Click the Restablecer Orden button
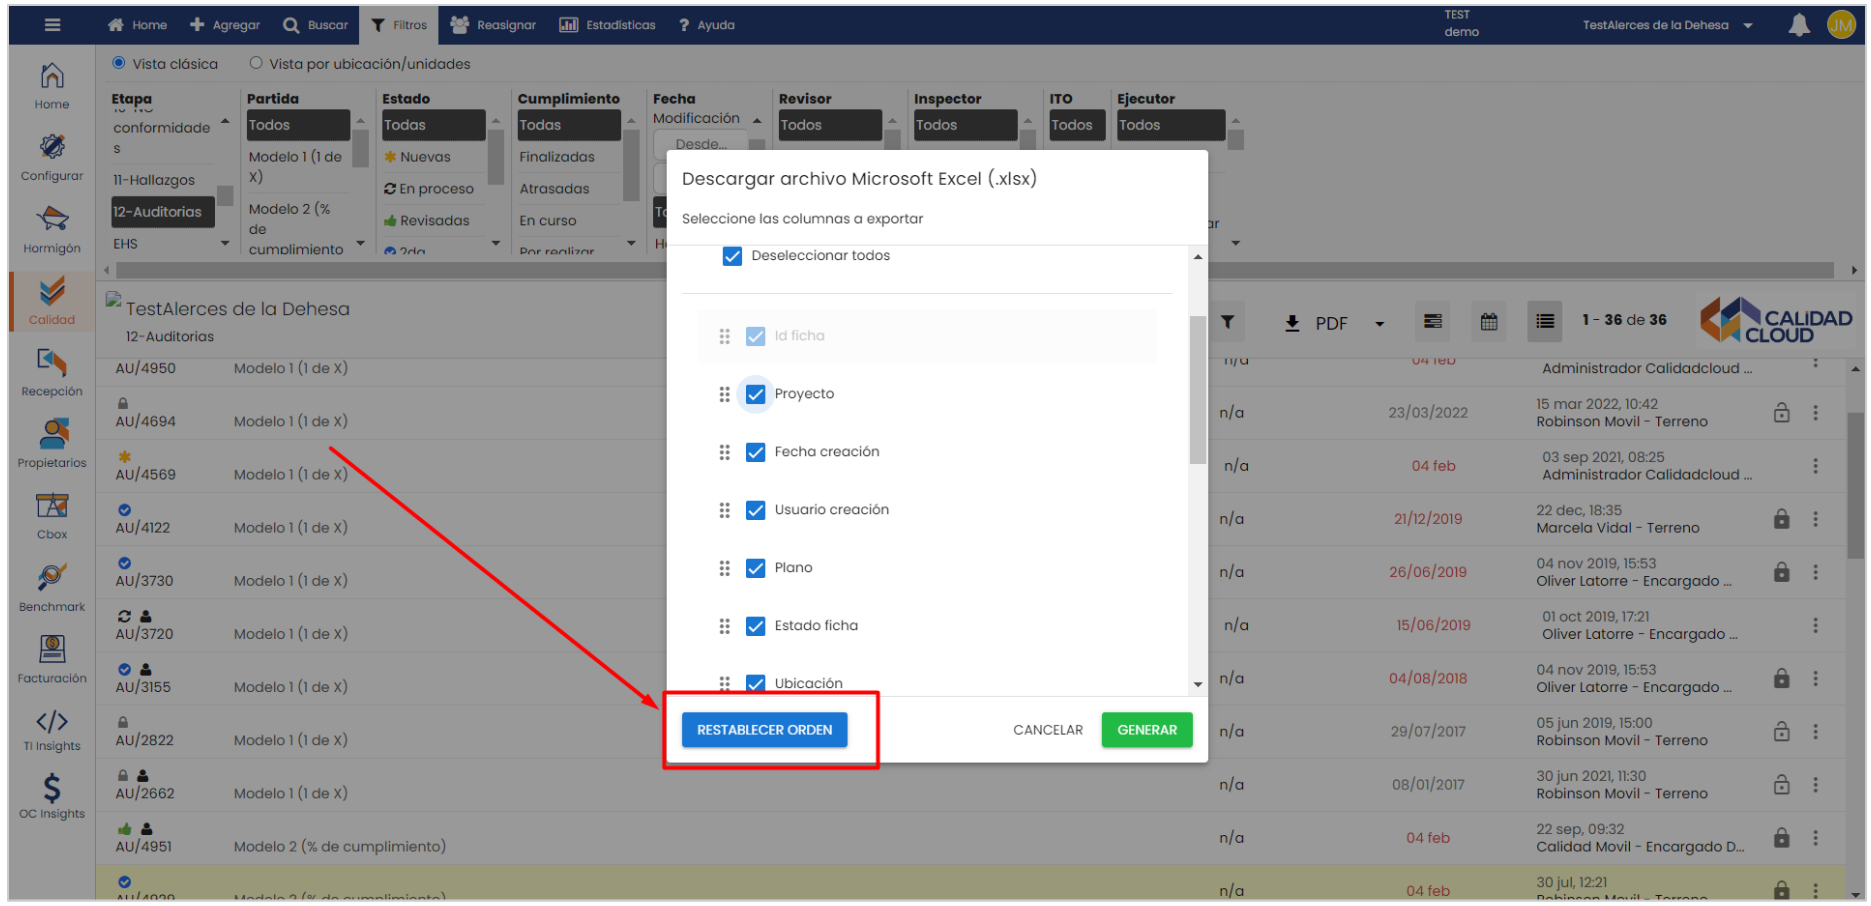 (764, 730)
